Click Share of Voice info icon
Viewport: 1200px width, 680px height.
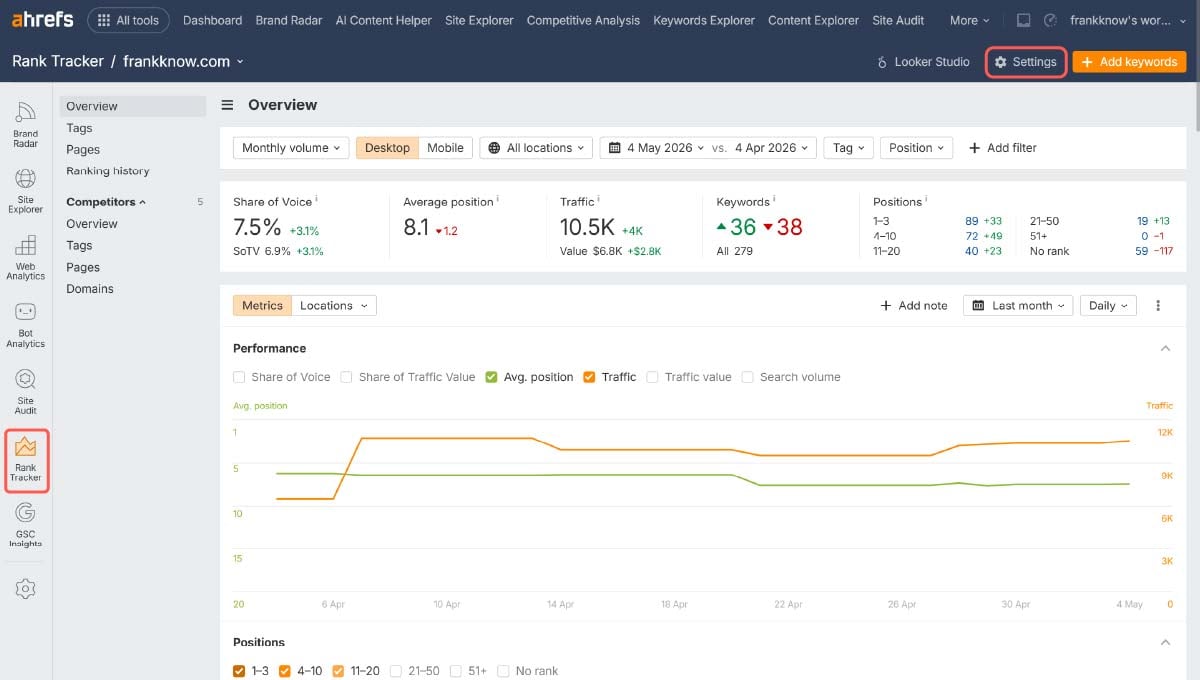coord(316,199)
